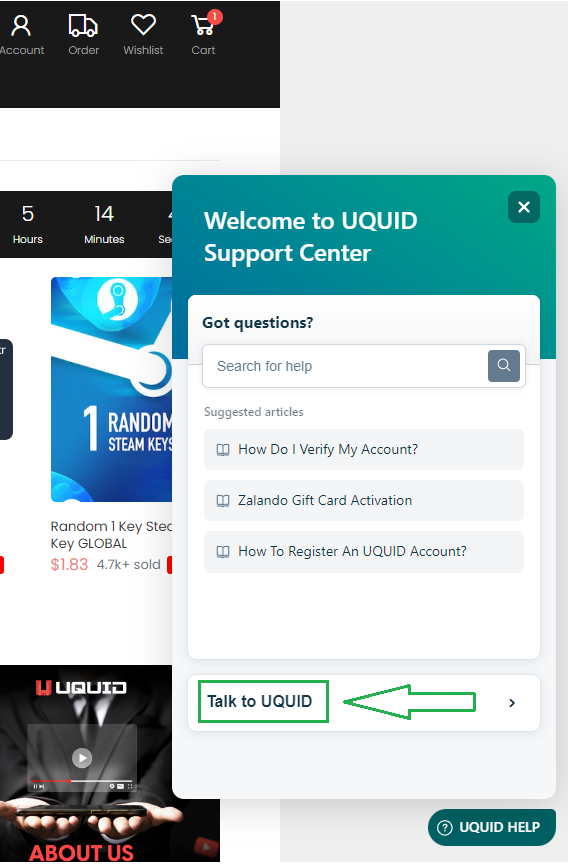Close the UQUID Support Center panel
Image resolution: width=568 pixels, height=866 pixels.
(x=524, y=207)
